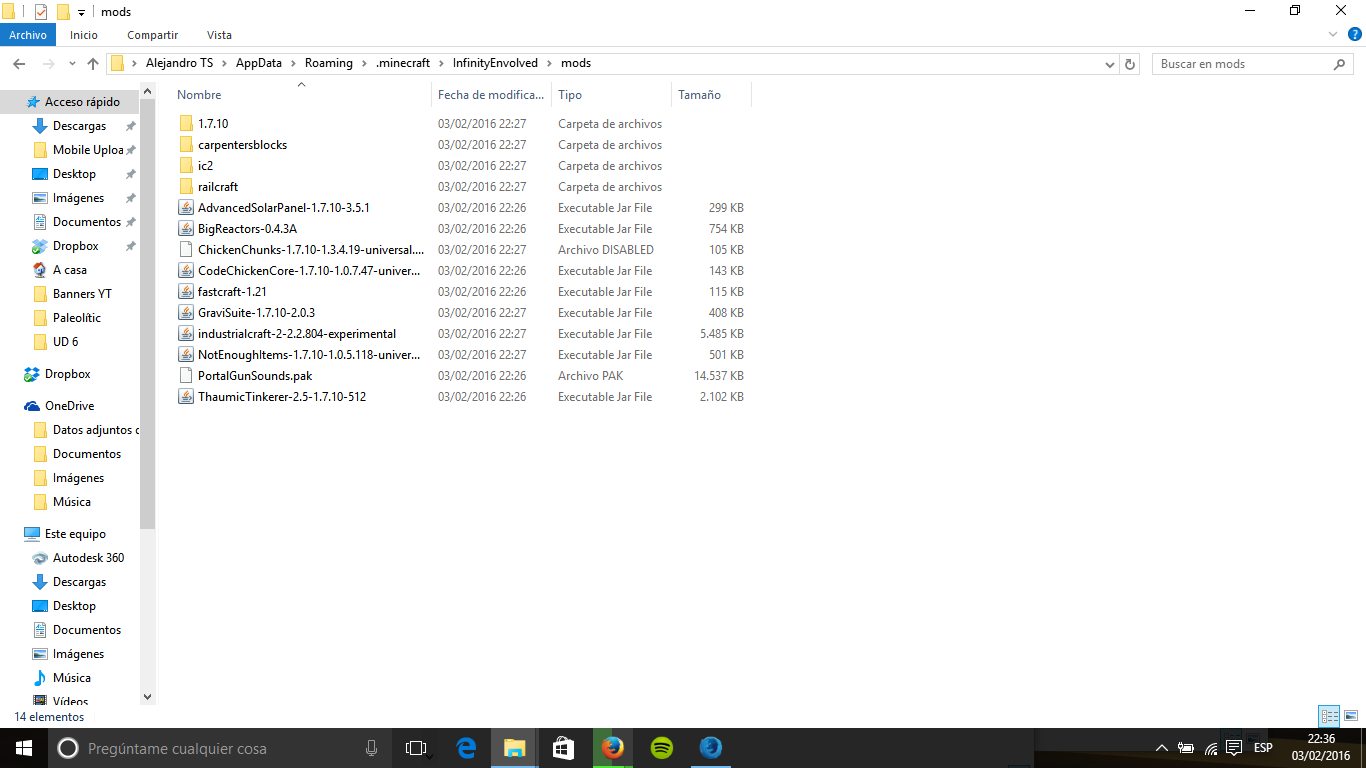
Task: Sort by the Nombre column header
Action: click(x=199, y=95)
